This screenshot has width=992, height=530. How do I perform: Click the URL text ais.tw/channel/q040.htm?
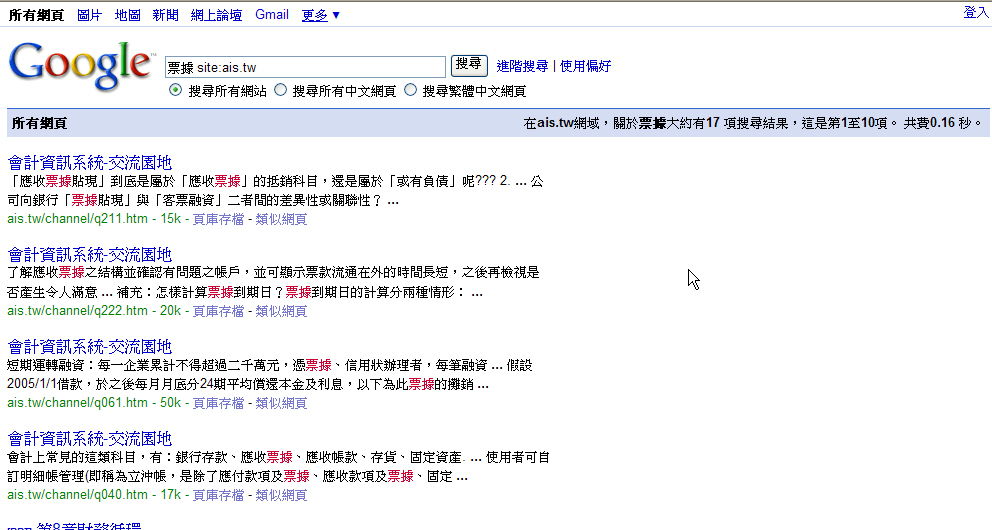[x=77, y=495]
